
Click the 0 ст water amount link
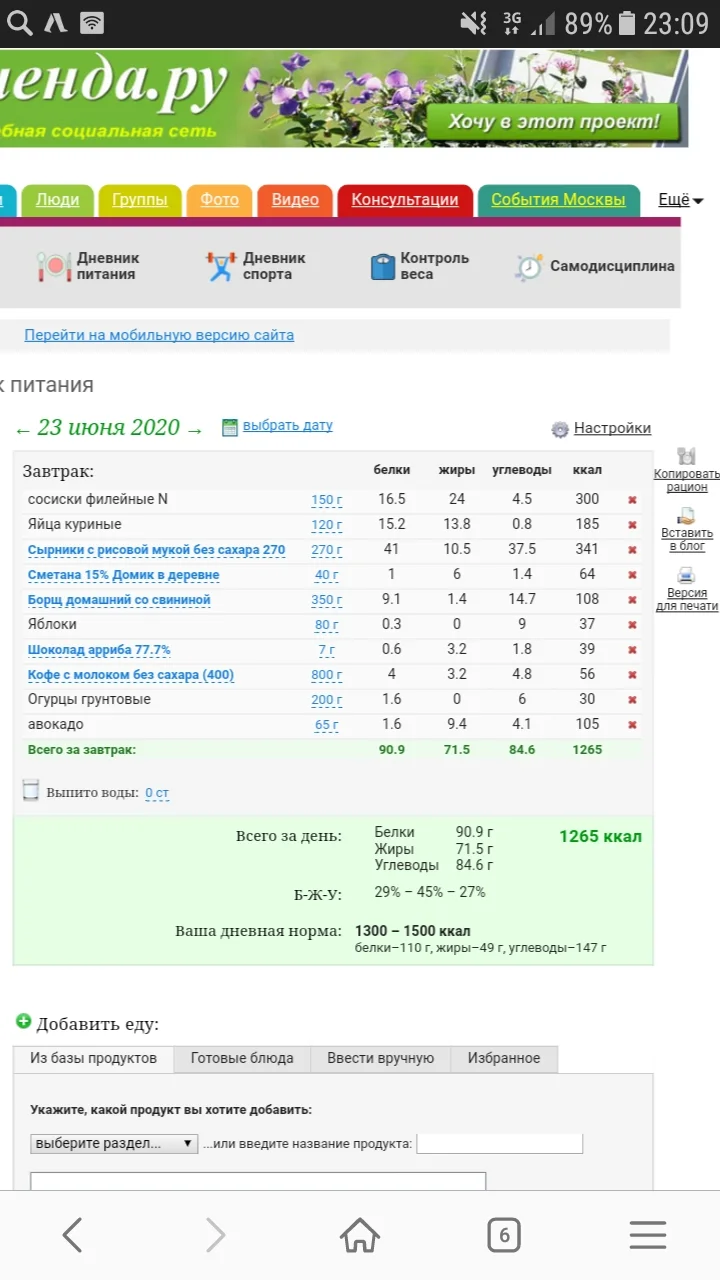(x=157, y=793)
